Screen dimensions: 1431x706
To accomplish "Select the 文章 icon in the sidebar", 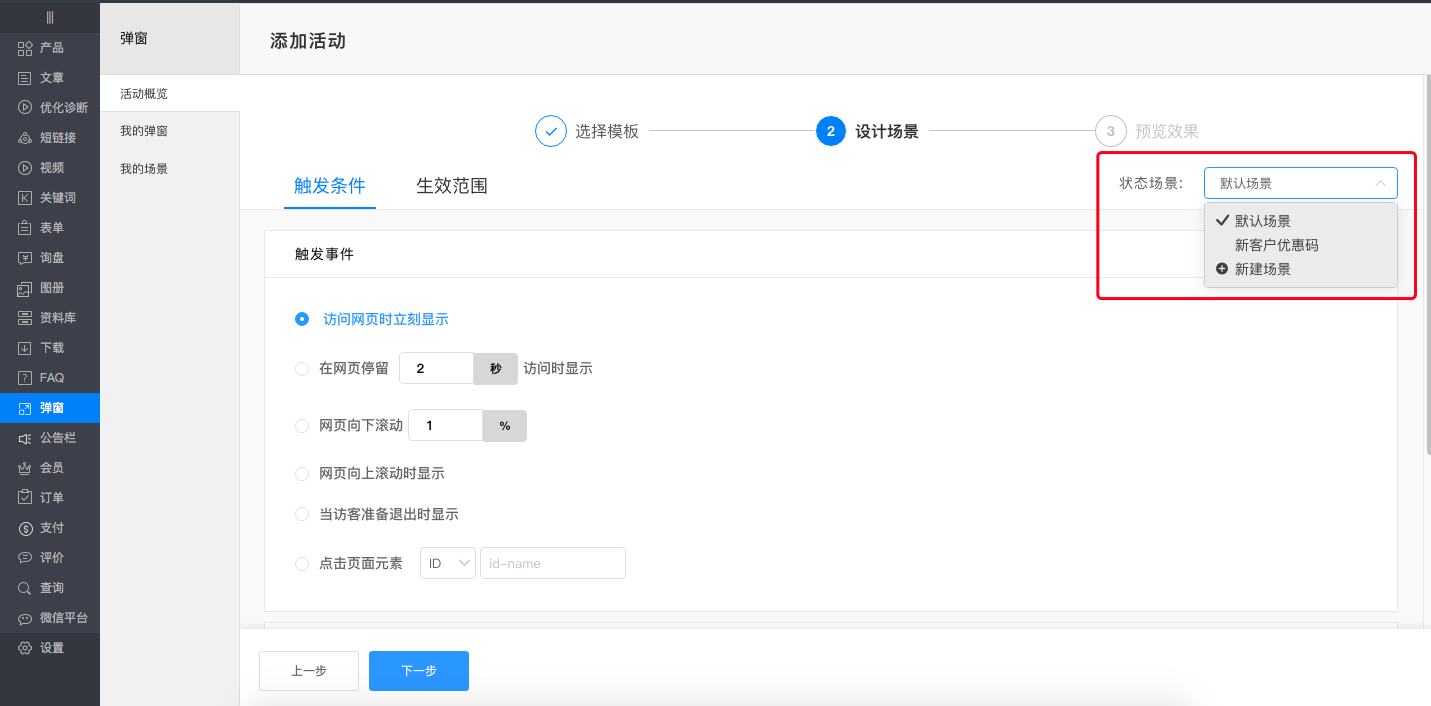I will pos(48,78).
